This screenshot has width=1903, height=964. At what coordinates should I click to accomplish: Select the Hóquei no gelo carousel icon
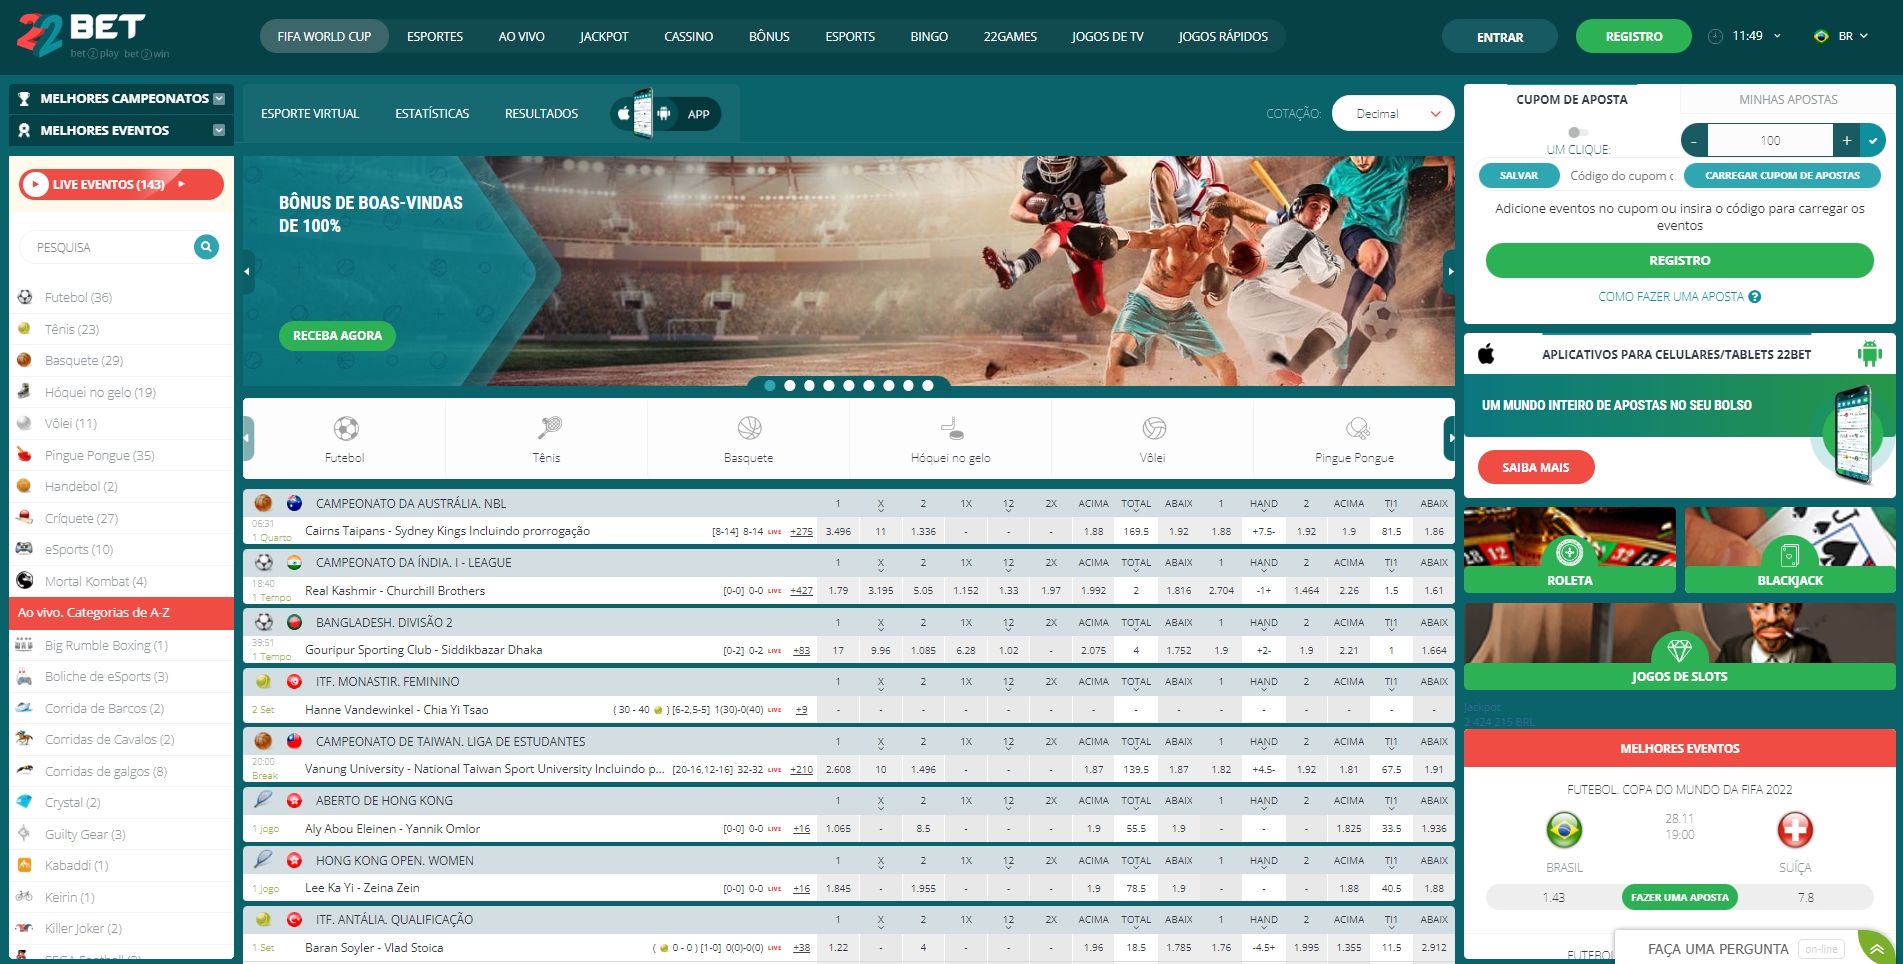point(950,429)
